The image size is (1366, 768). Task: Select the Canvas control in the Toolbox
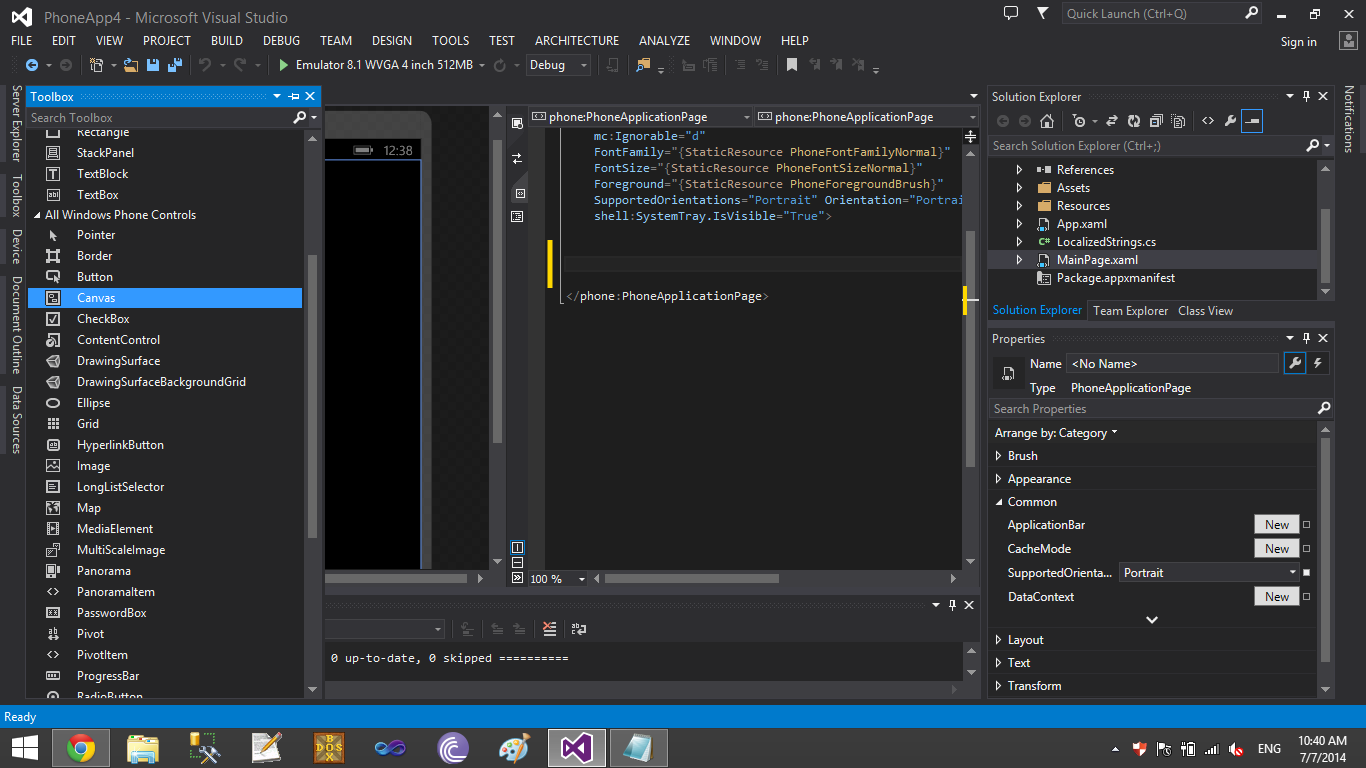pyautogui.click(x=96, y=297)
